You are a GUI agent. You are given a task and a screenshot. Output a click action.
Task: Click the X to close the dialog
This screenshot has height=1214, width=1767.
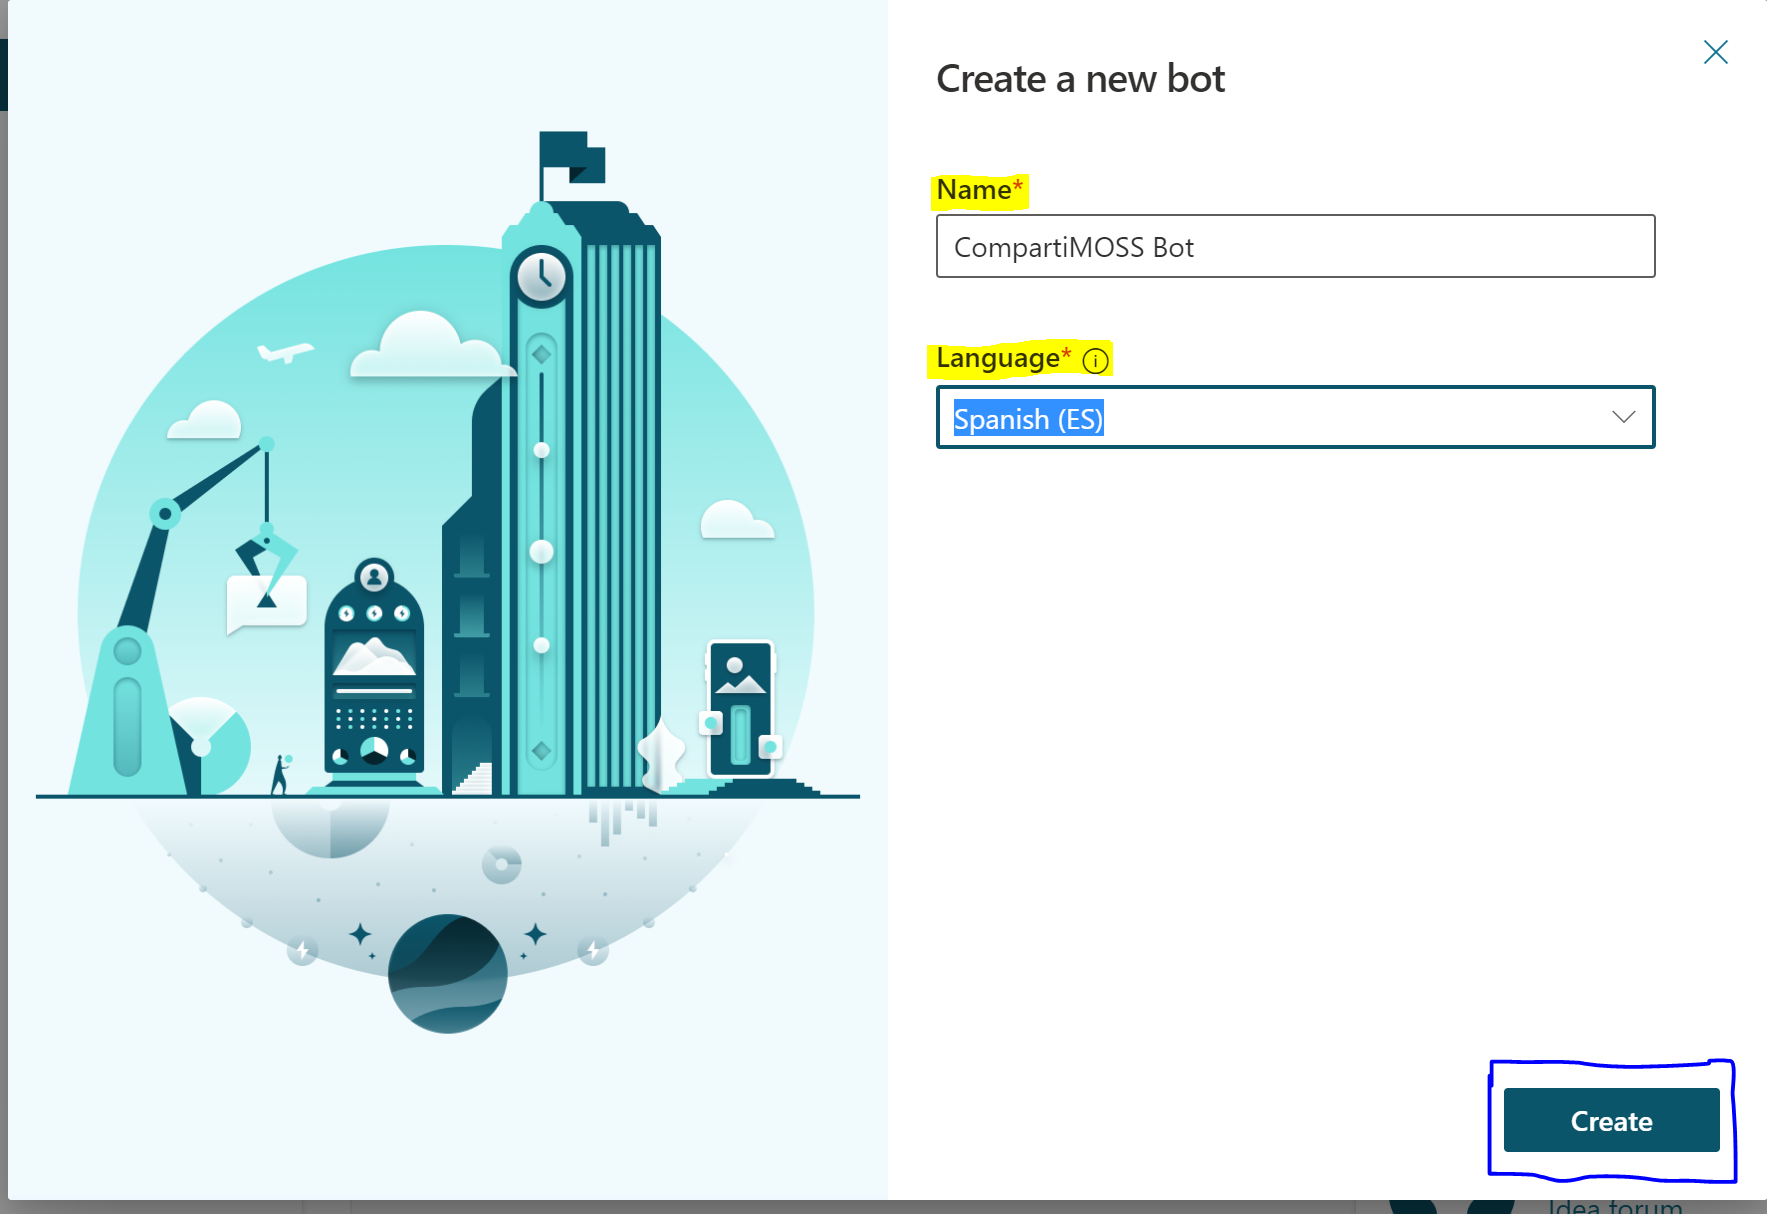1716,52
